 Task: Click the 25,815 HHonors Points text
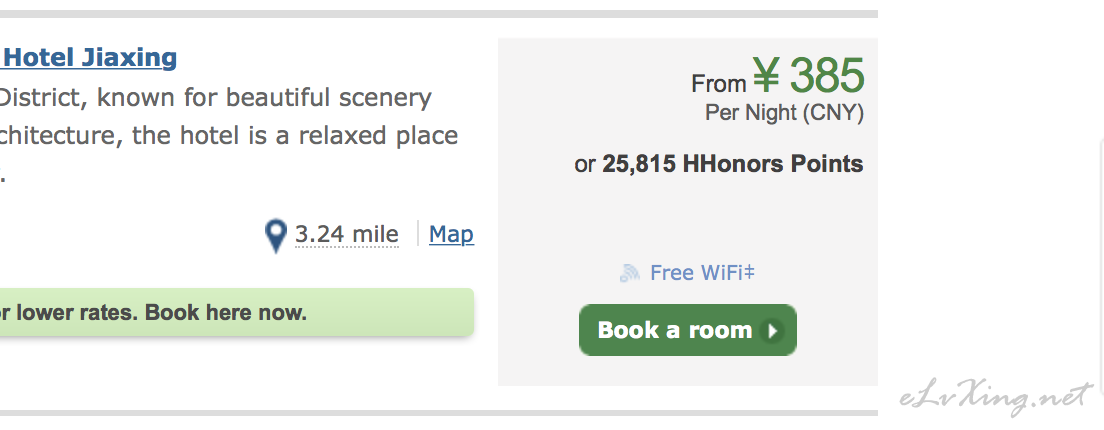click(732, 164)
